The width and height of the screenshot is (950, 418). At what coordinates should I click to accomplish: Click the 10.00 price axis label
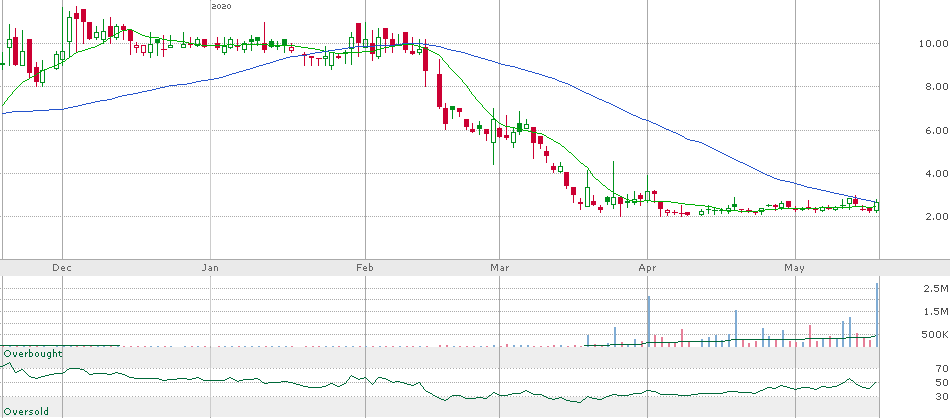tap(932, 44)
